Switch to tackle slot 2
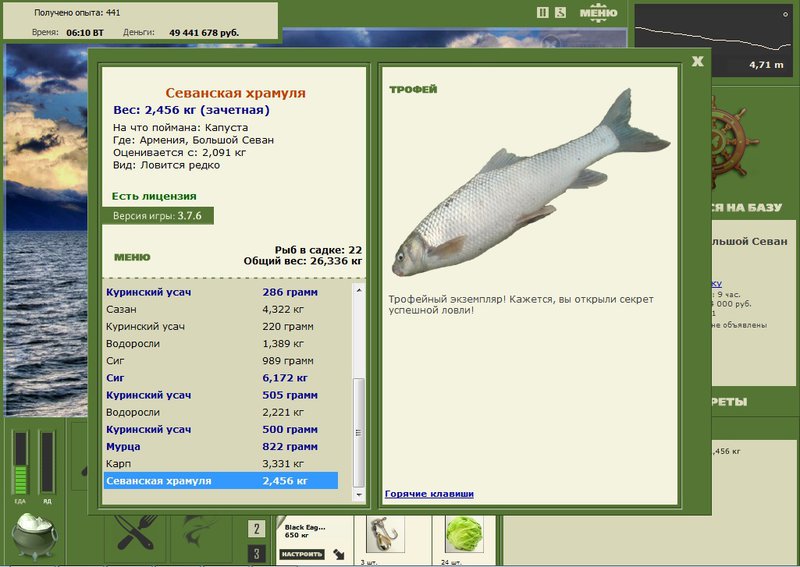Viewport: 800px width, 567px height. click(x=257, y=529)
